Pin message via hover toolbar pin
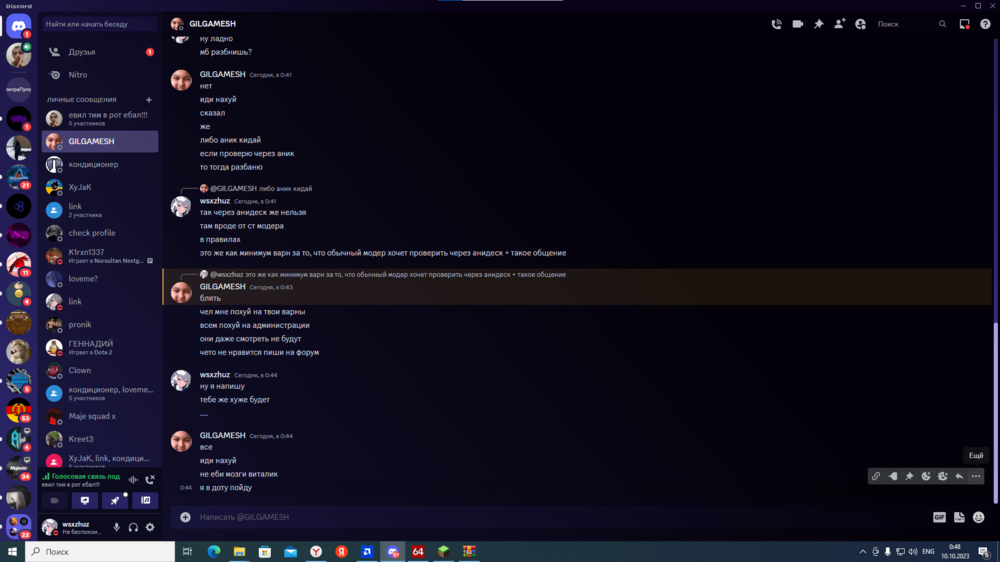 pos(909,476)
